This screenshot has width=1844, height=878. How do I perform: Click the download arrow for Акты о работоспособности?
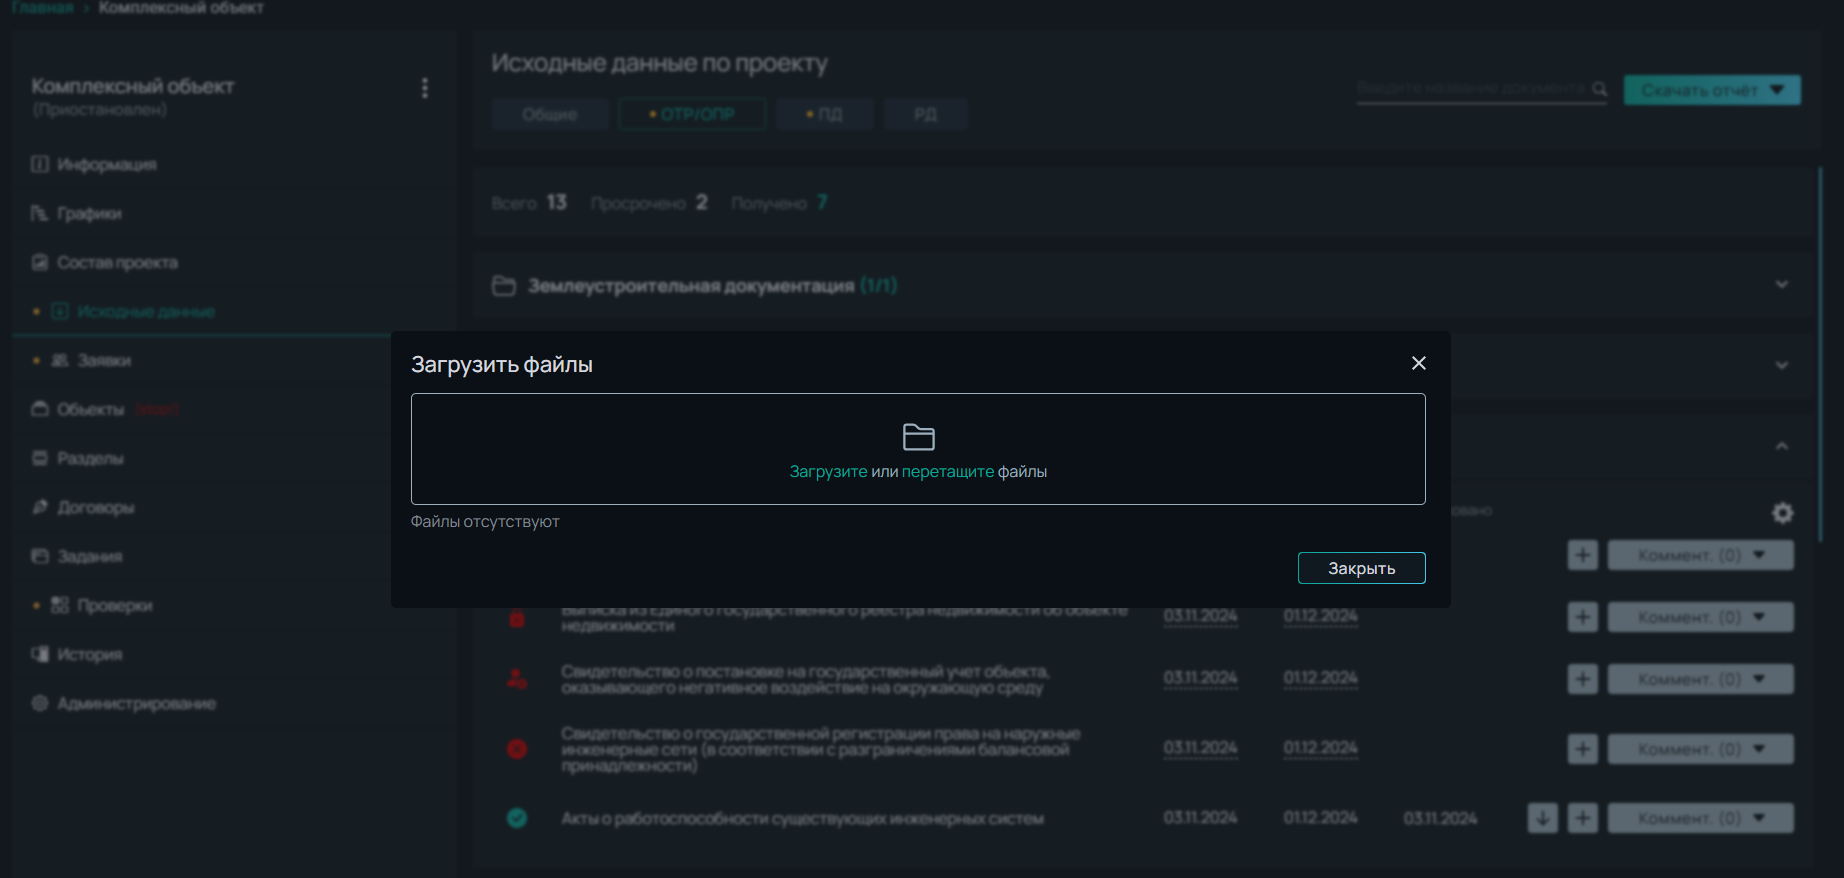[x=1542, y=818]
